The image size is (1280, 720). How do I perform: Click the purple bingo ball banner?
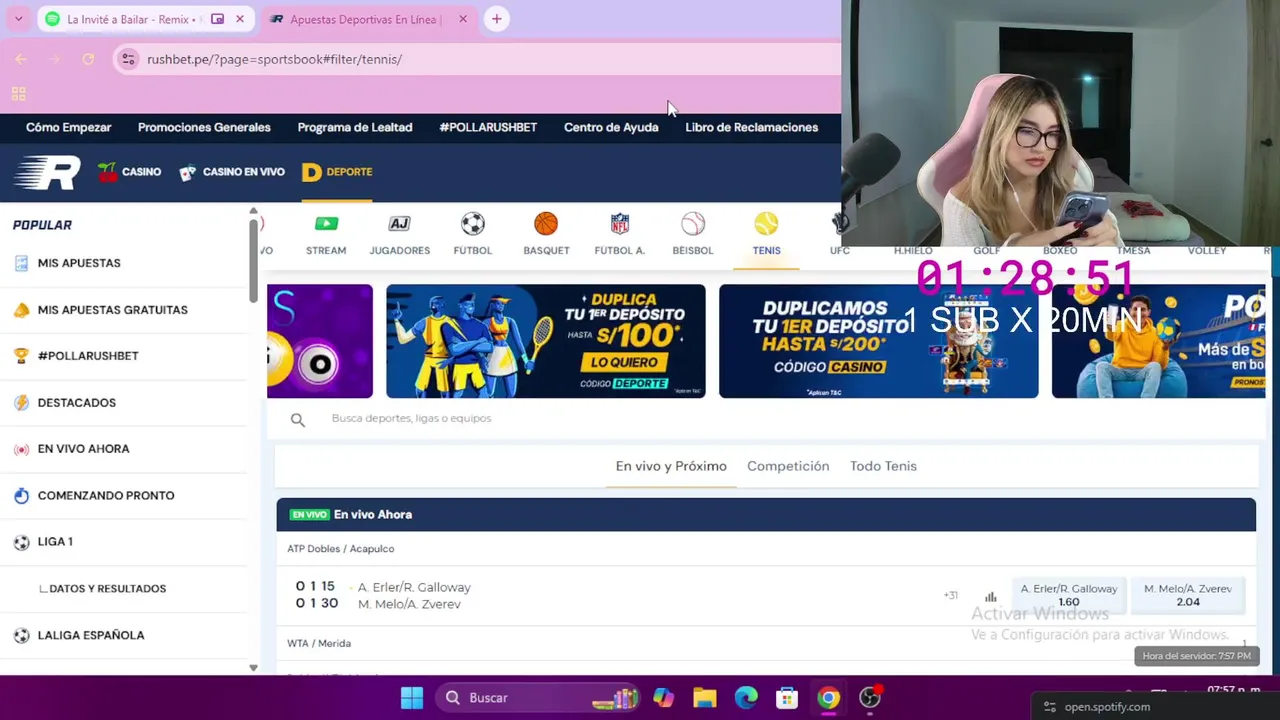[x=320, y=341]
